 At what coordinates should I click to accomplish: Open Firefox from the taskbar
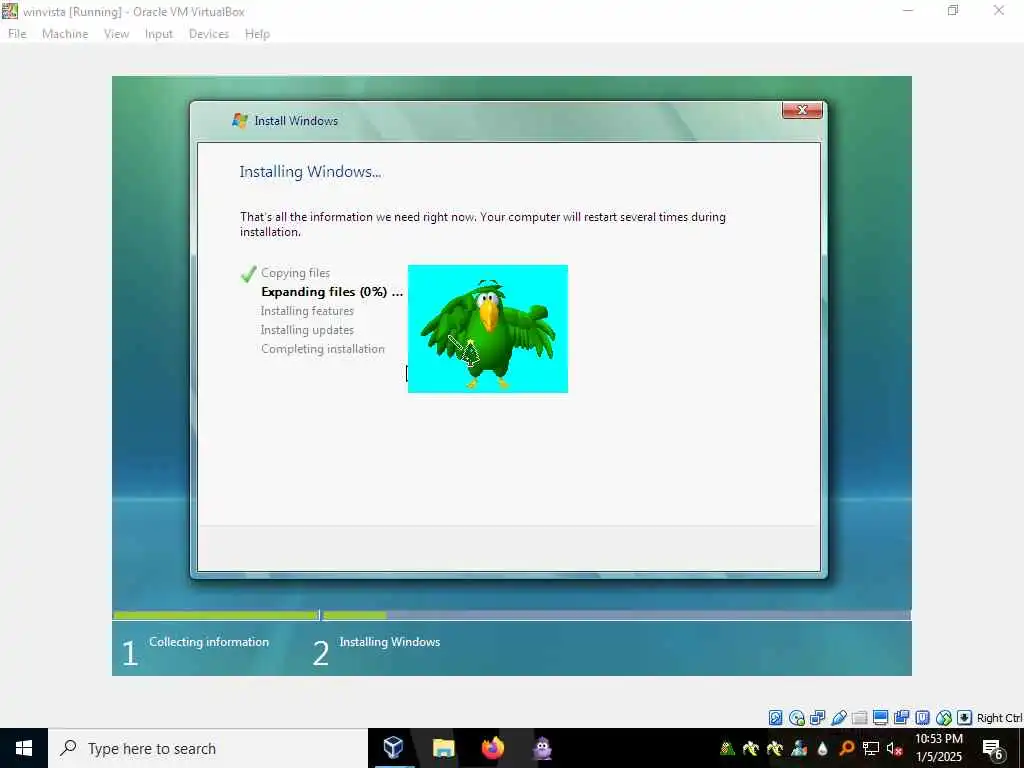coord(493,748)
